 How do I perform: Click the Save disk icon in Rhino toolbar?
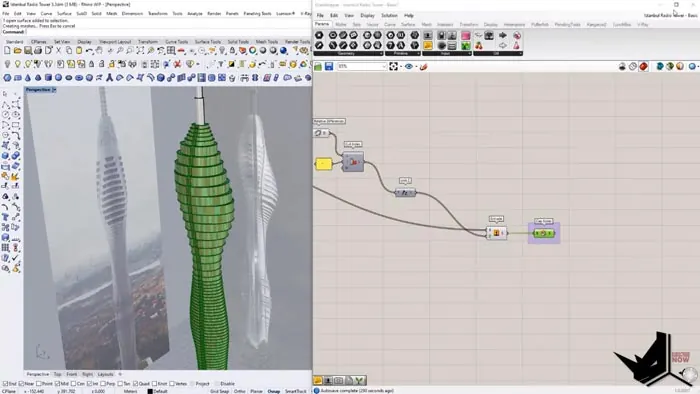28,50
